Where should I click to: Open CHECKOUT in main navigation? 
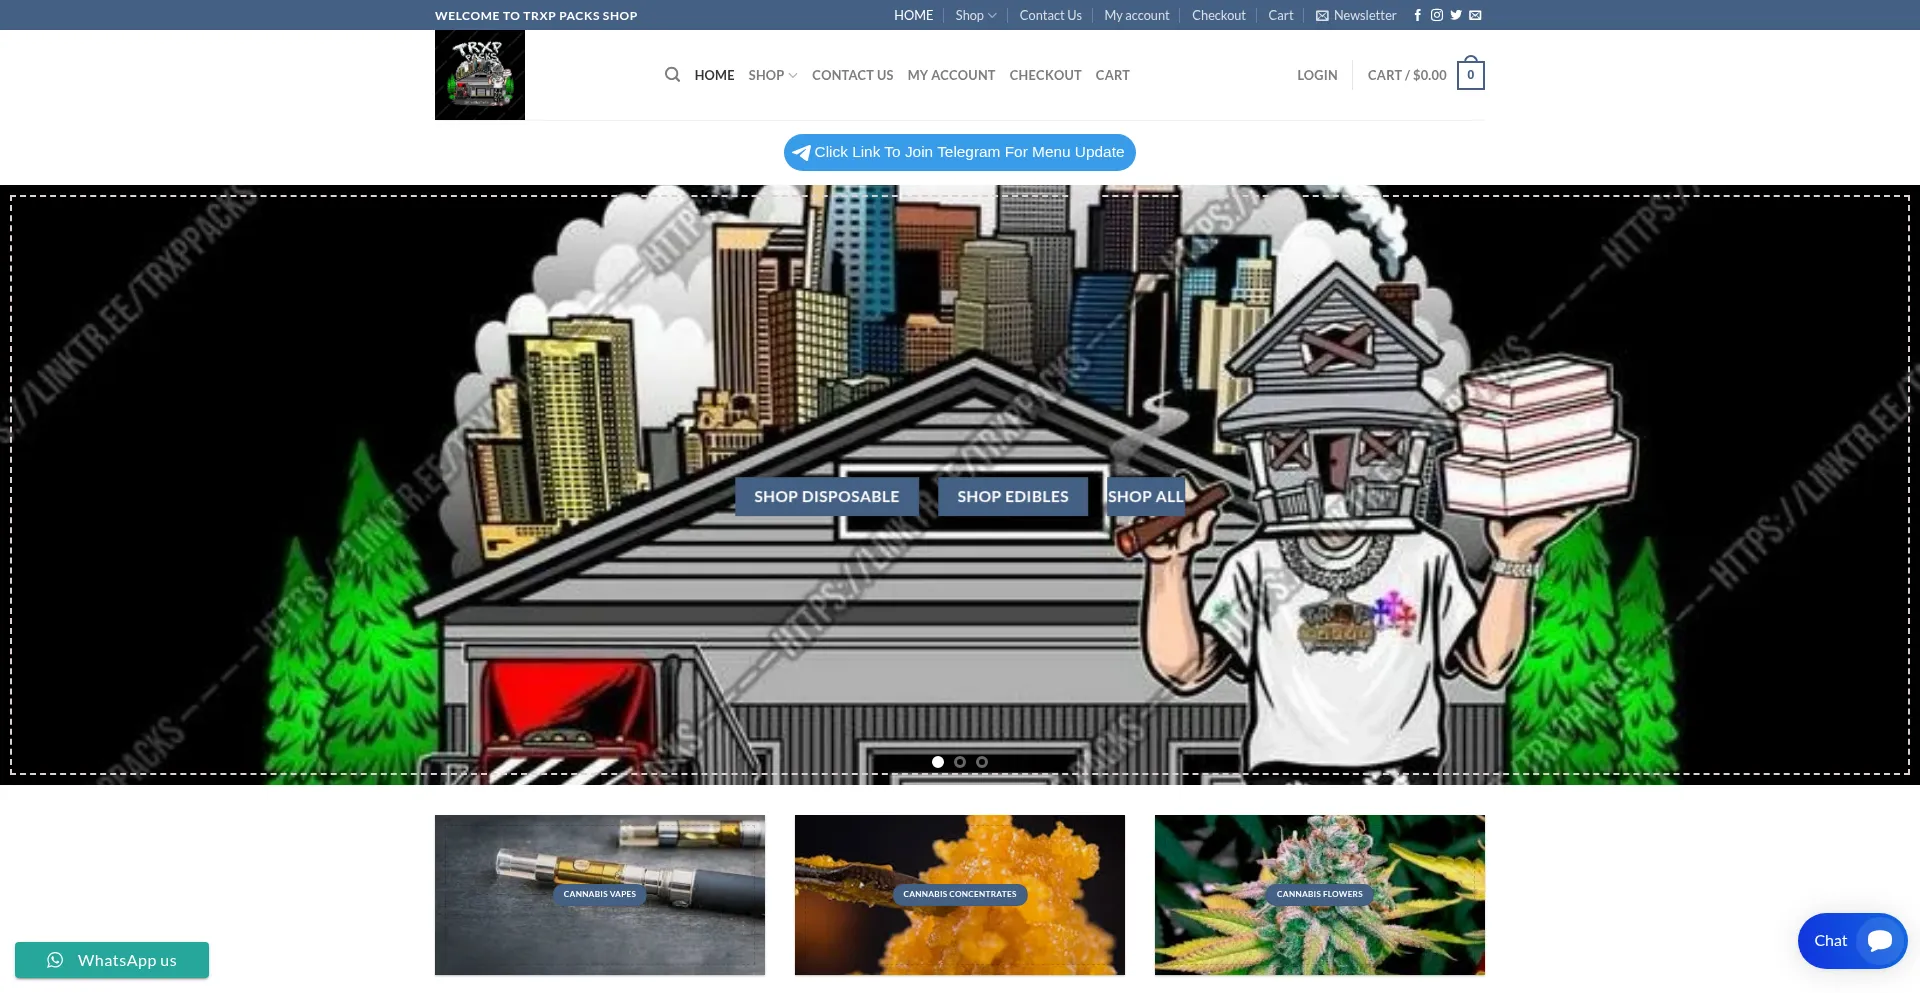coord(1045,75)
